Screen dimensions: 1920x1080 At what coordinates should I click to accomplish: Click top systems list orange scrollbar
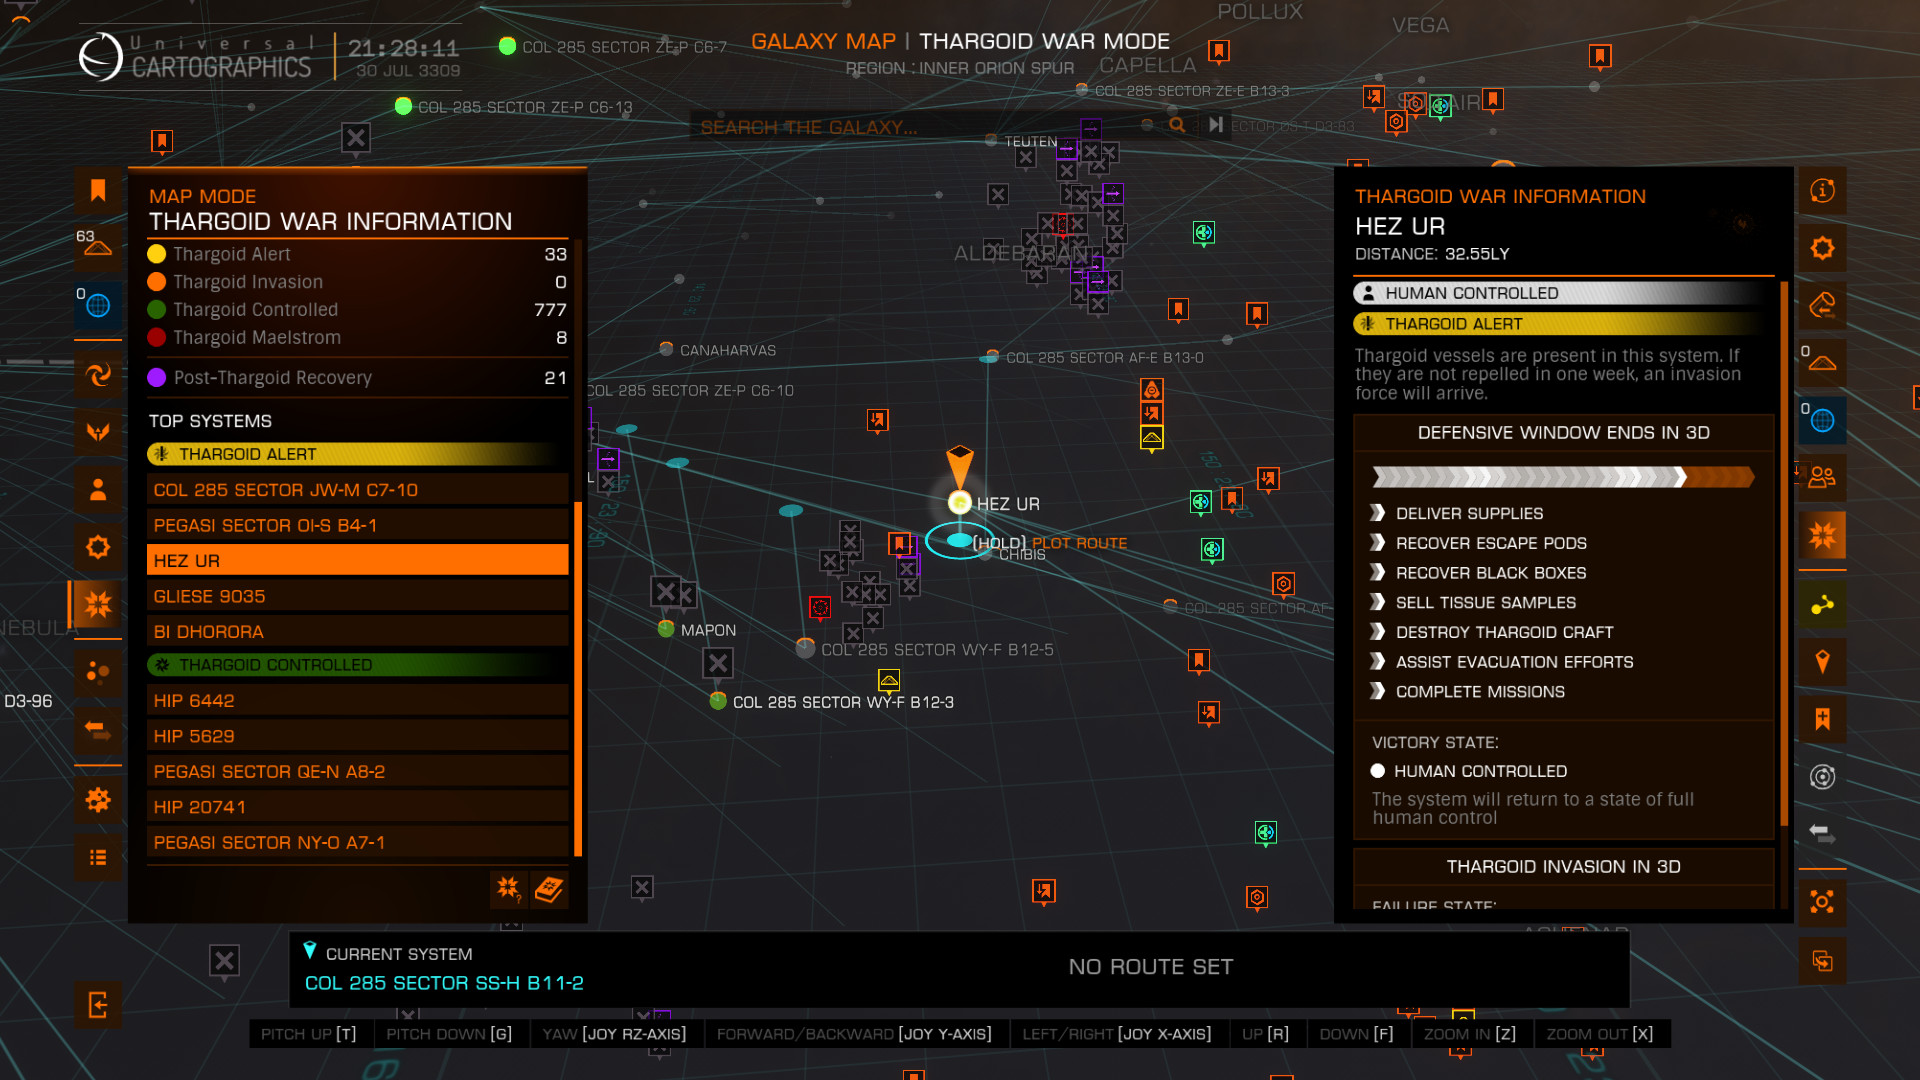coord(578,678)
